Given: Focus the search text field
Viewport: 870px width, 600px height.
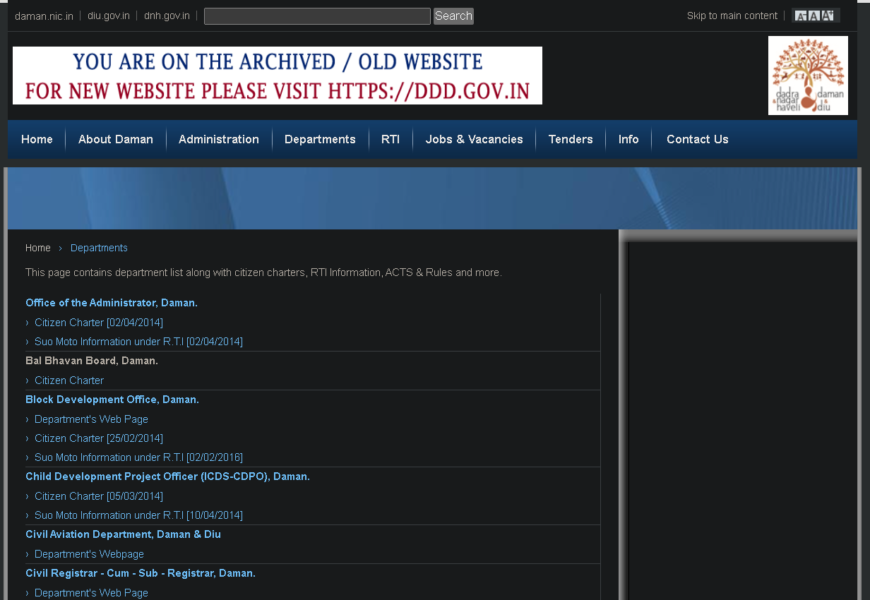Looking at the screenshot, I should coord(317,16).
